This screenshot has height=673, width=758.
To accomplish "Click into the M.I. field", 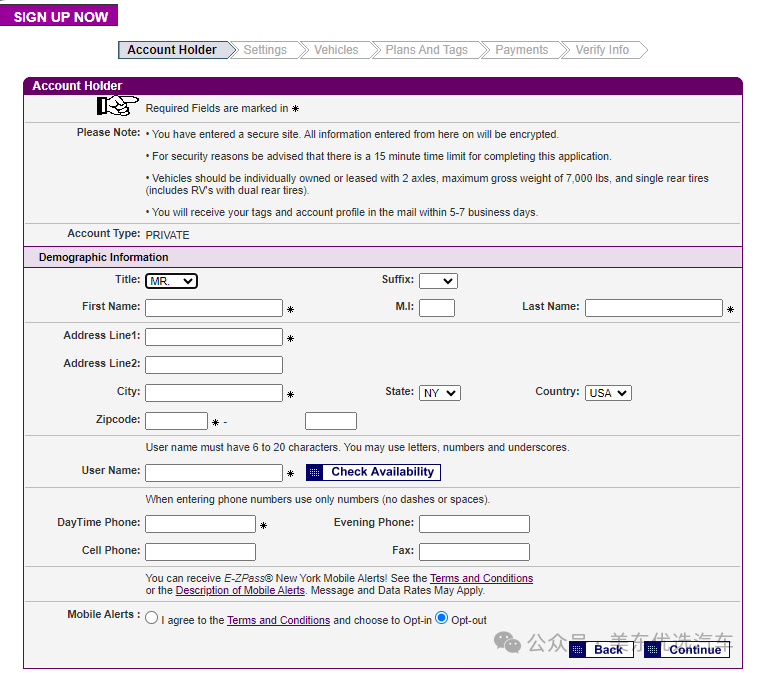I will tap(437, 308).
